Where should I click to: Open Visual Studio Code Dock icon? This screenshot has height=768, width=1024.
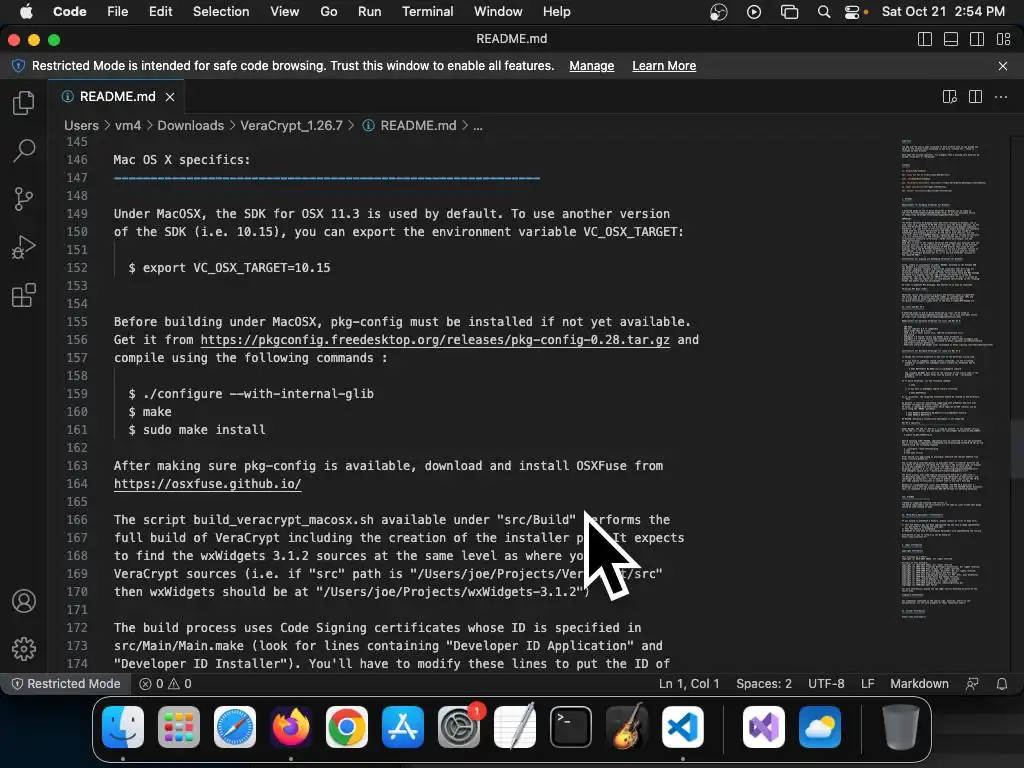[x=683, y=727]
